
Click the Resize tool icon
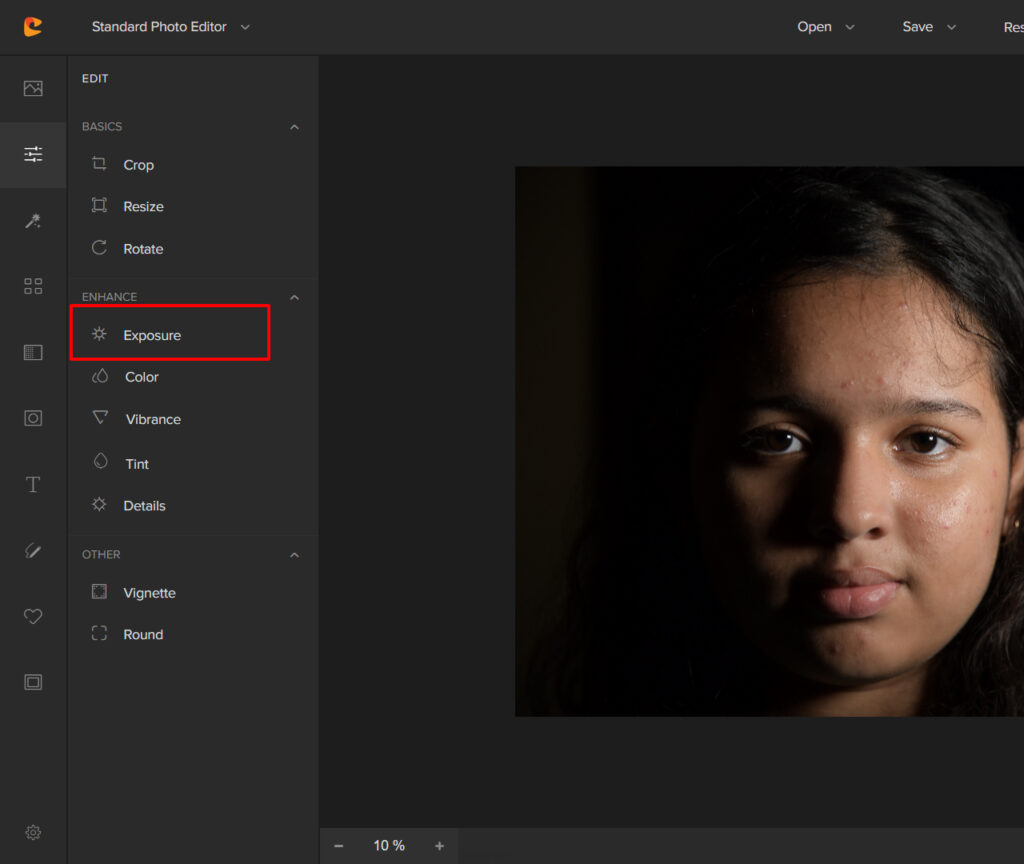click(x=99, y=205)
